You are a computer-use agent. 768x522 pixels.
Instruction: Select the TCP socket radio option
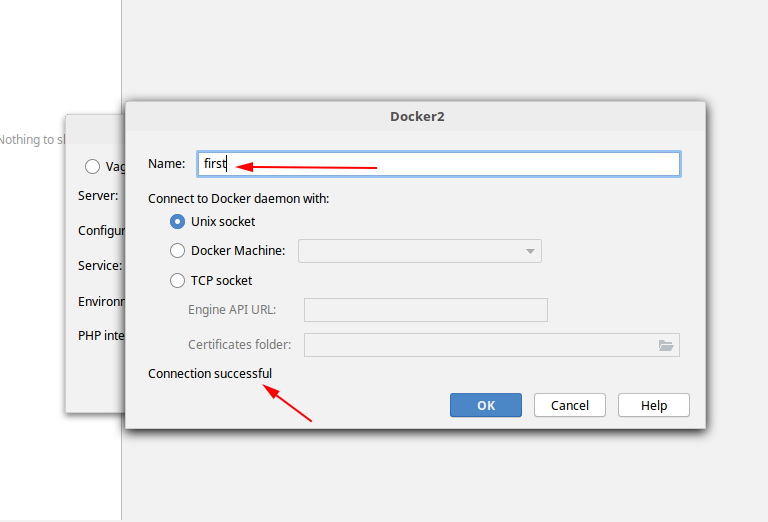point(177,281)
